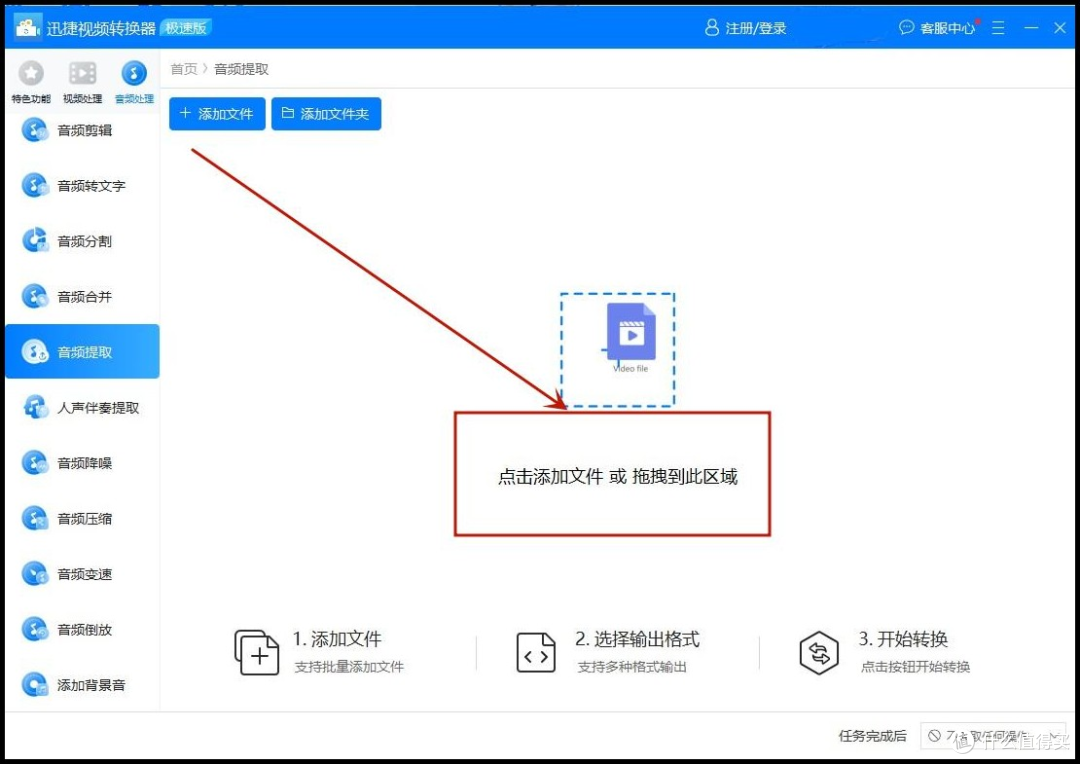1080x764 pixels.
Task: Click the 音频倒放 sidebar icon
Action: click(34, 629)
